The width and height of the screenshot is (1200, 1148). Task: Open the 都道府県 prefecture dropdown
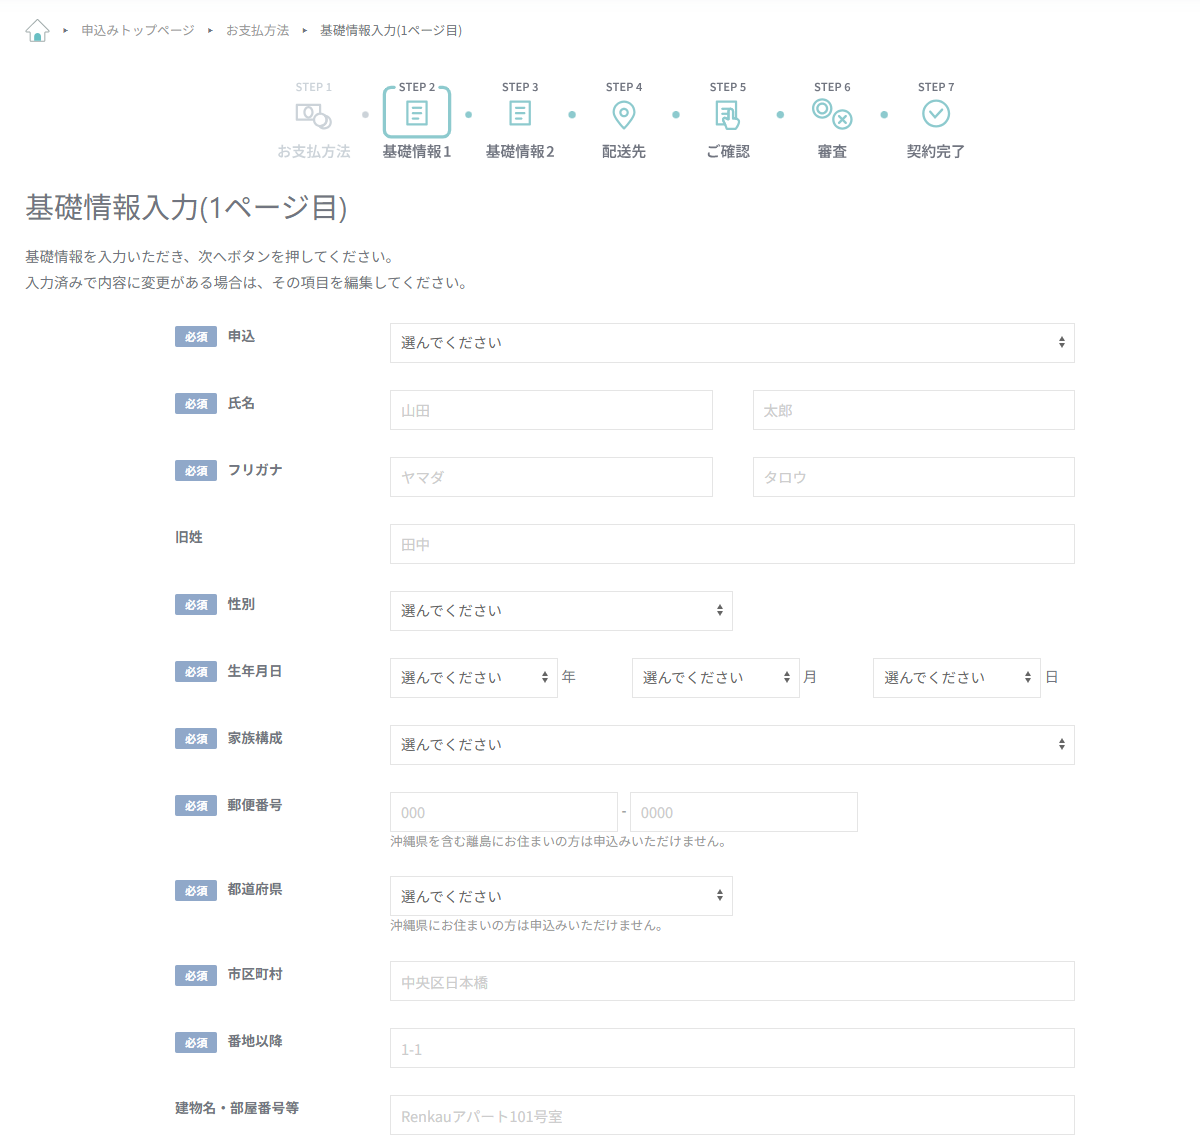click(561, 896)
